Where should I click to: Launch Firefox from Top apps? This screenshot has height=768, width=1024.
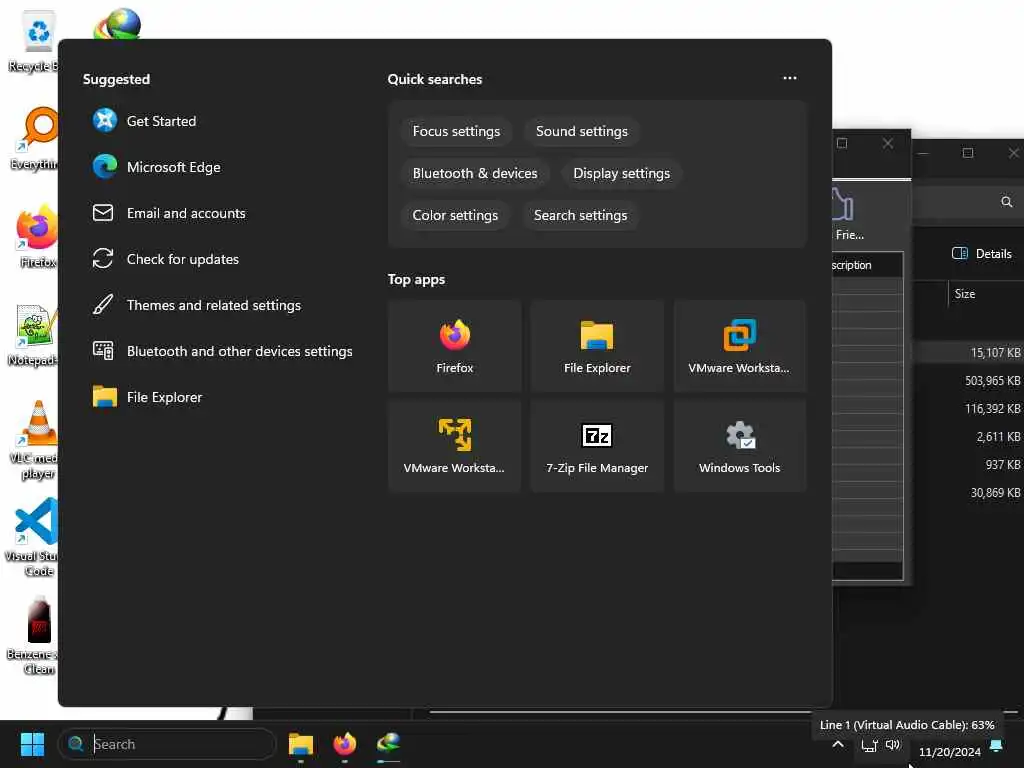455,346
